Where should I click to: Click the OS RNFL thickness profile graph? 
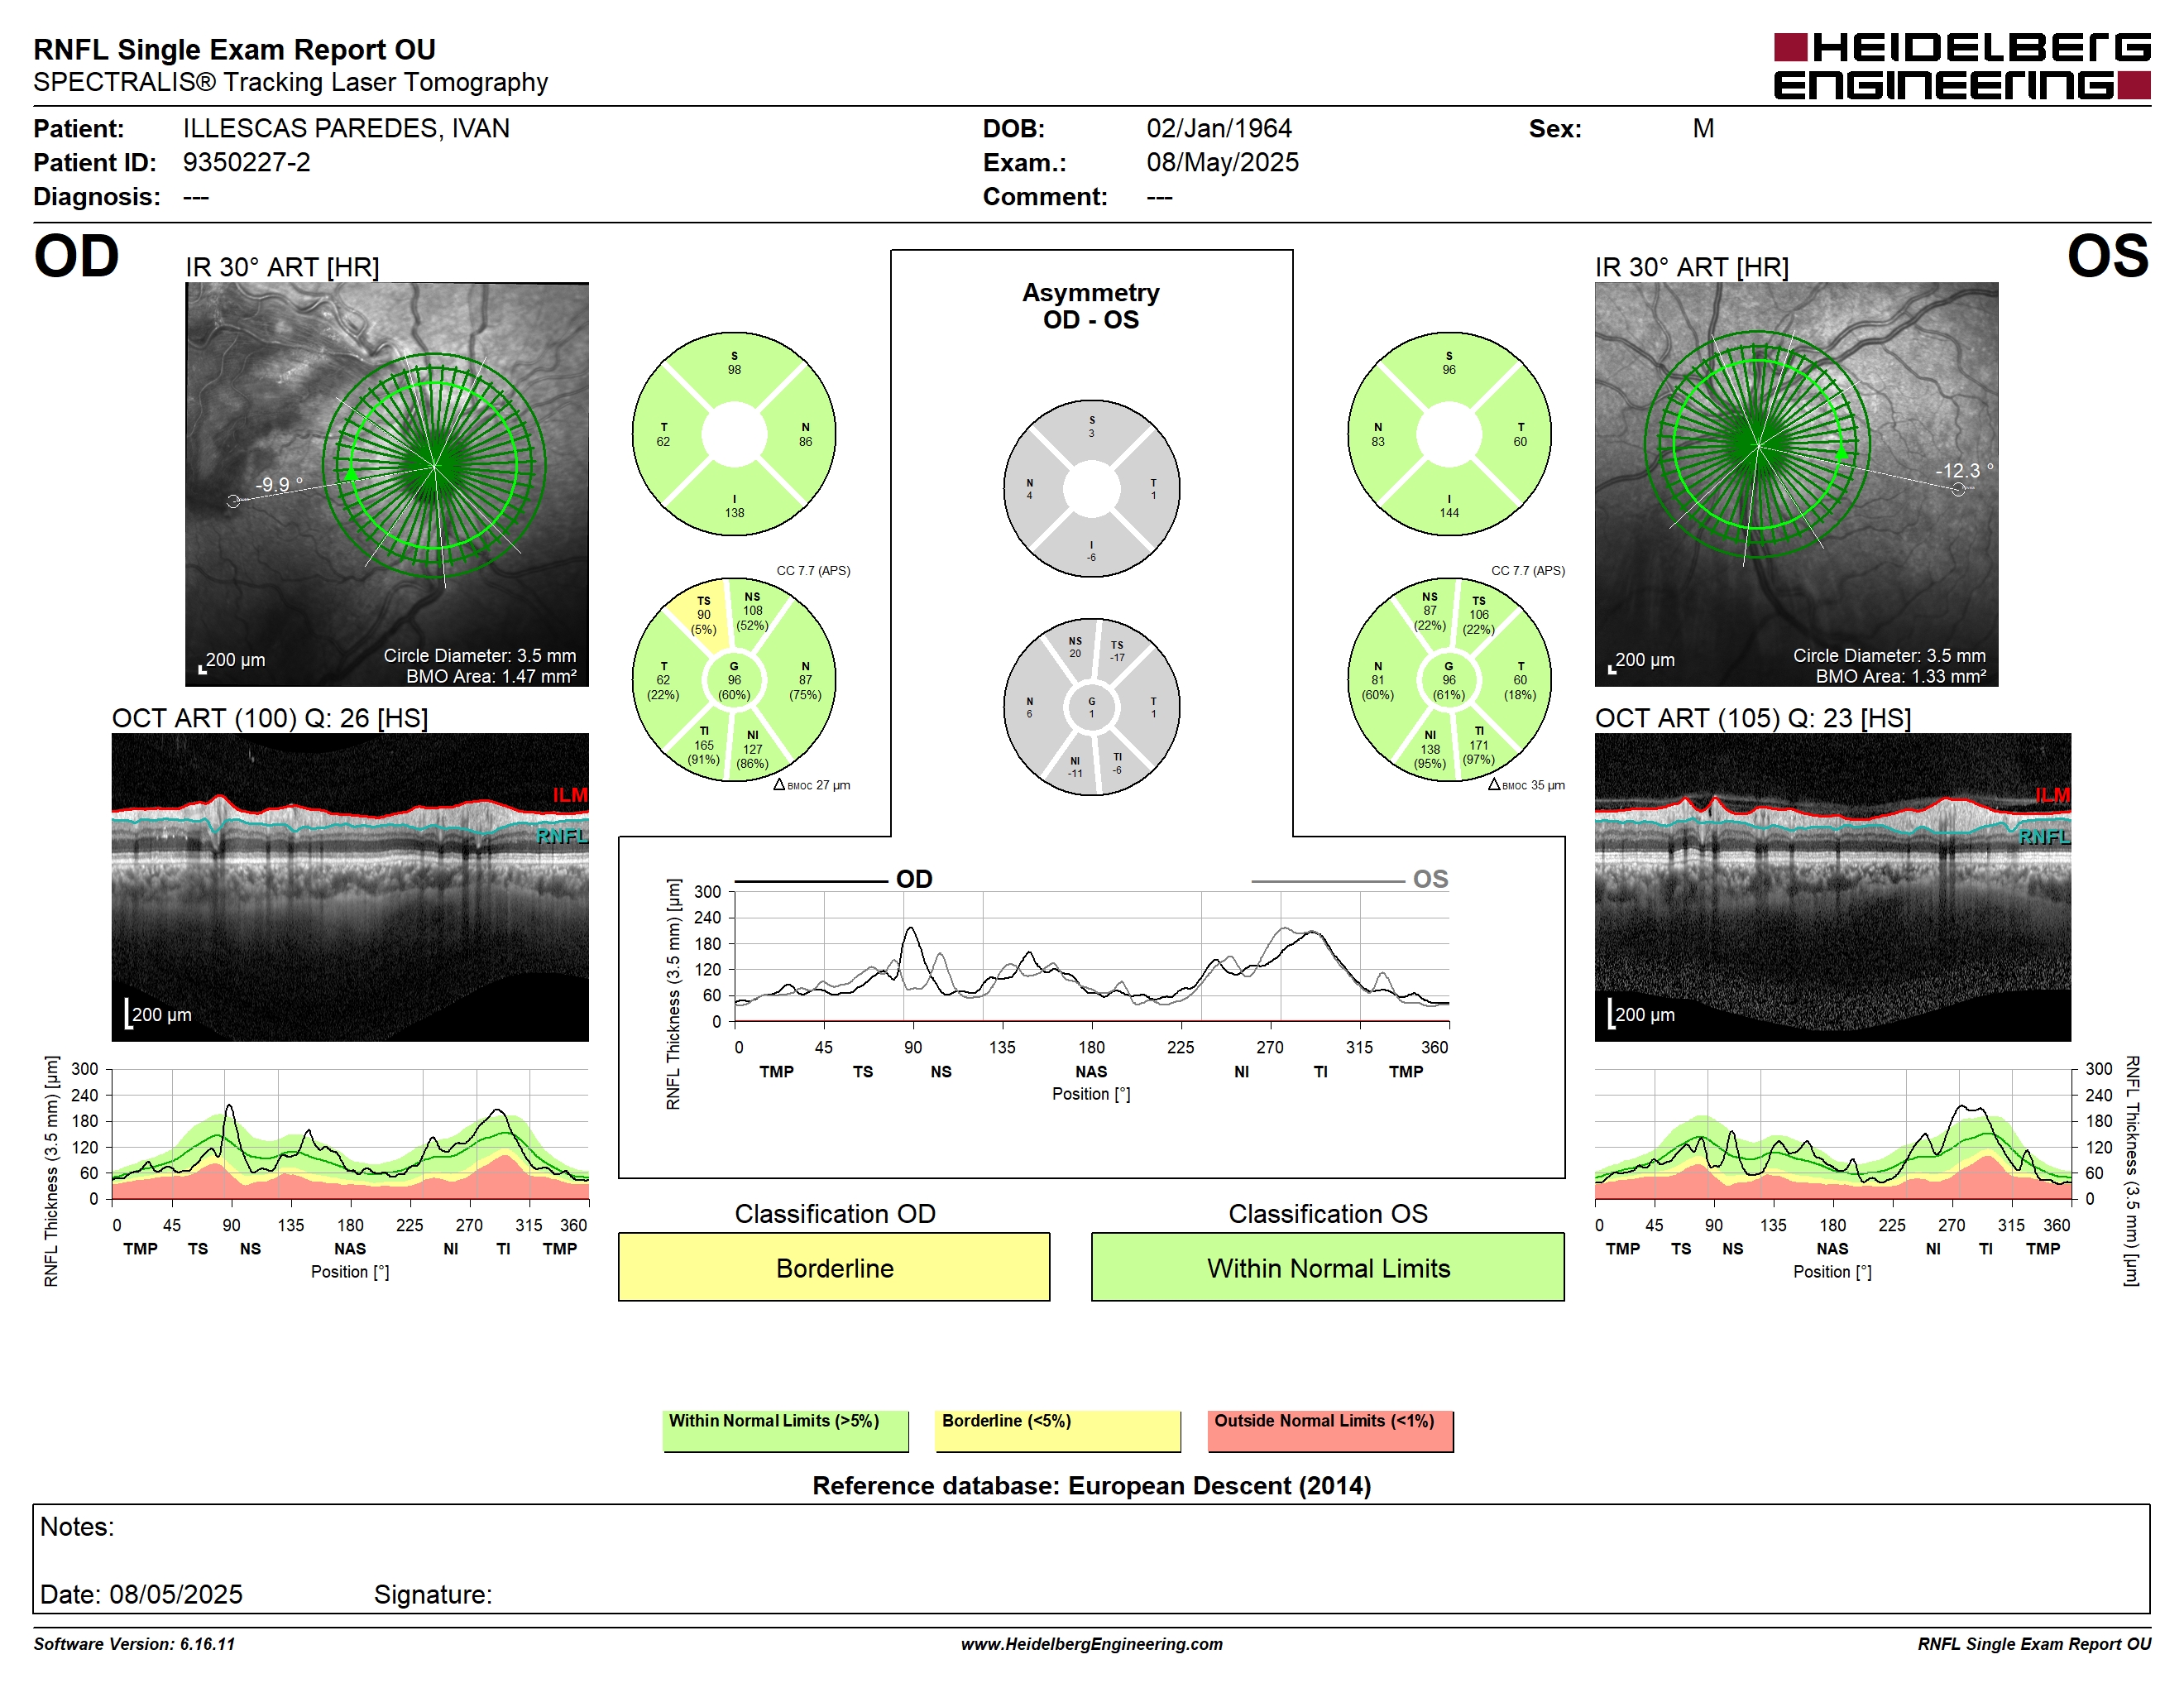[x=1832, y=1134]
